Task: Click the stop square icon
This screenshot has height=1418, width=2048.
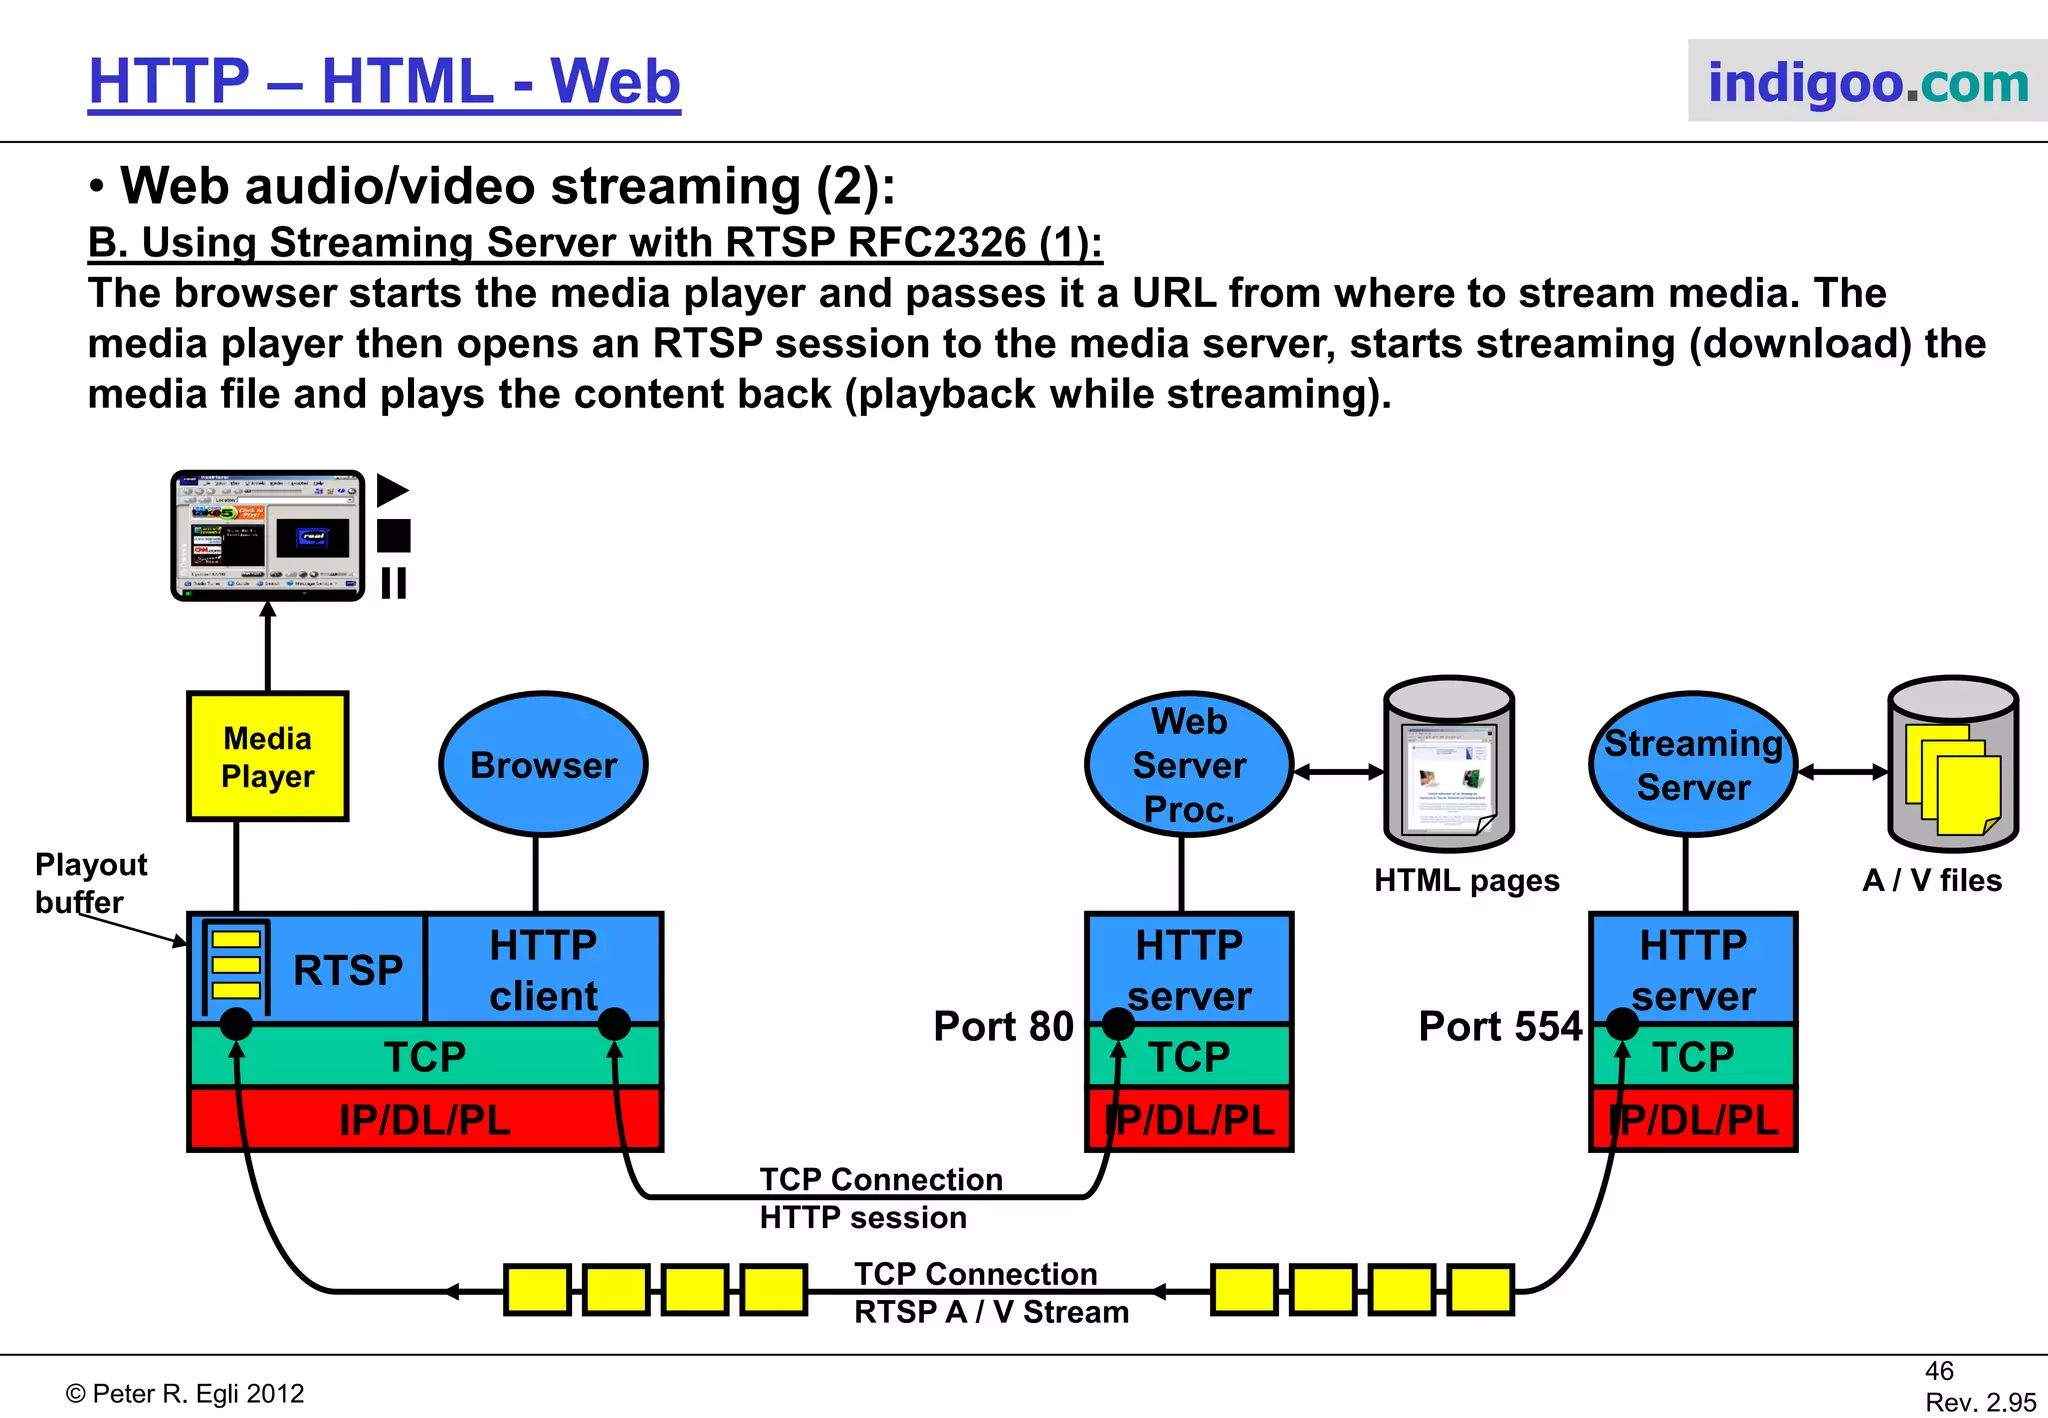Action: coord(394,536)
